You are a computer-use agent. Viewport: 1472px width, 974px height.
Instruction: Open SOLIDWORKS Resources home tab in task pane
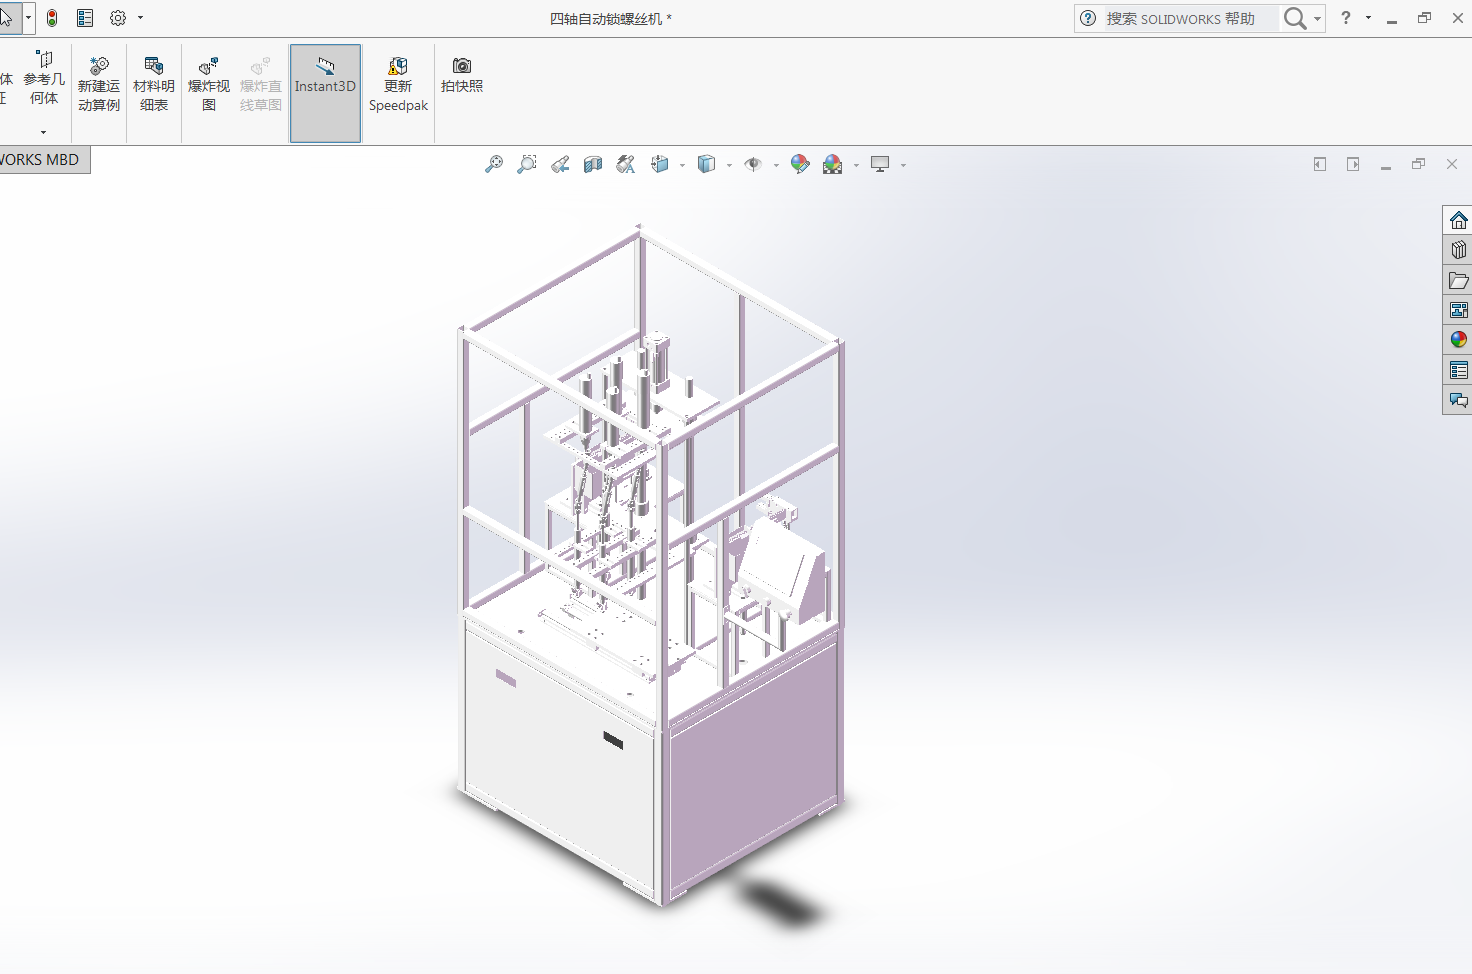point(1458,220)
